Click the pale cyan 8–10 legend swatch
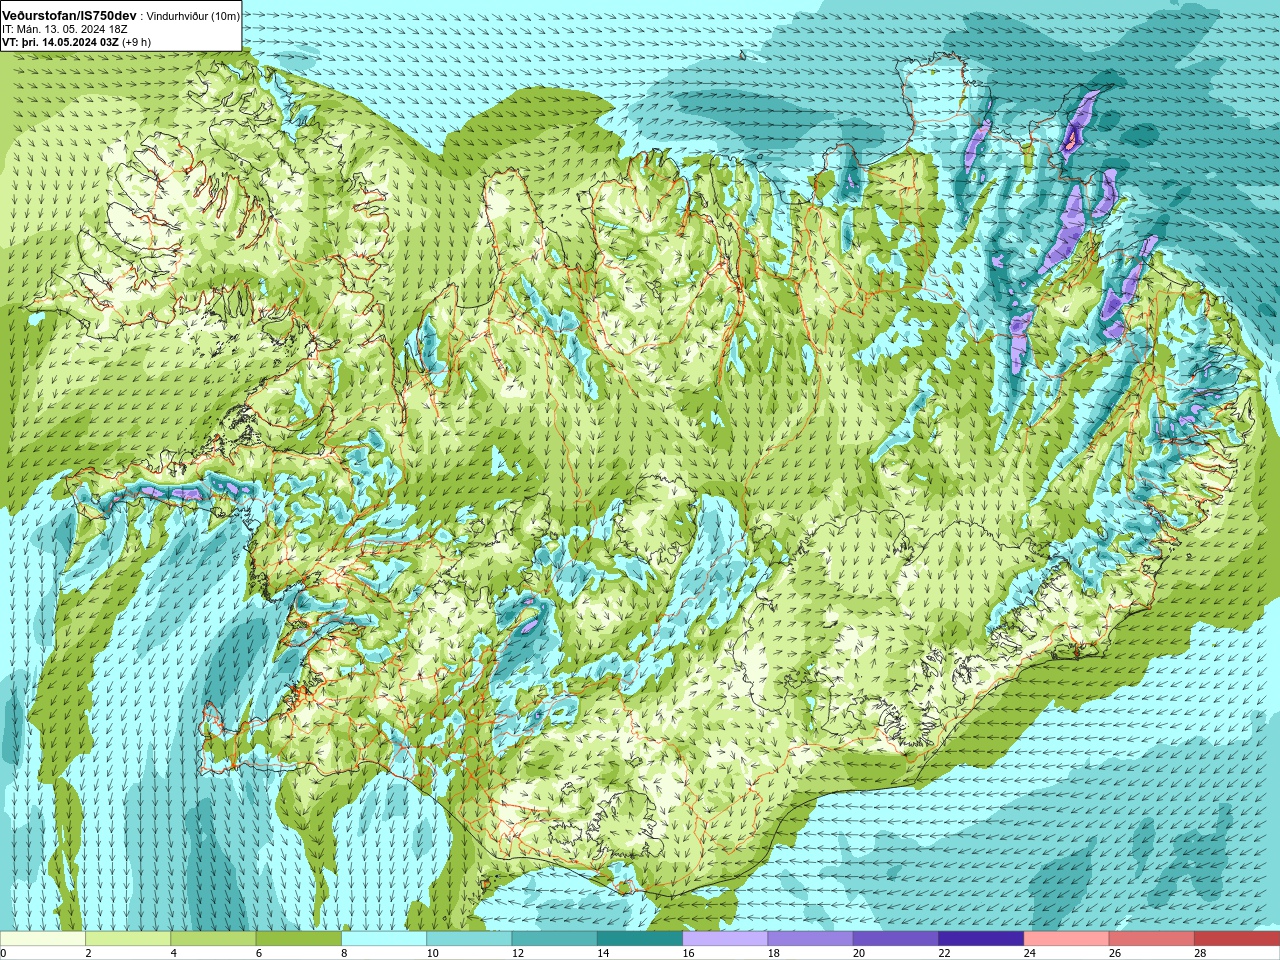 (x=384, y=939)
